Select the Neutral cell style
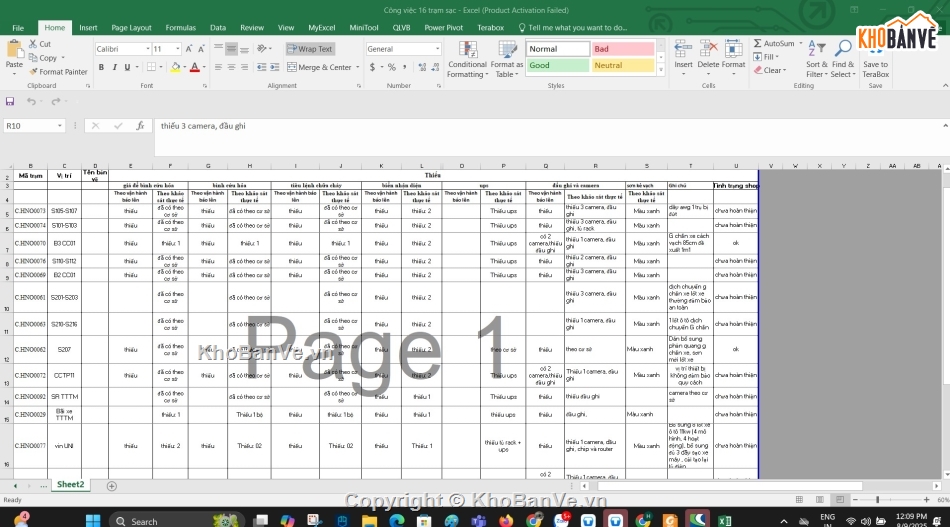The image size is (950, 527). point(623,65)
